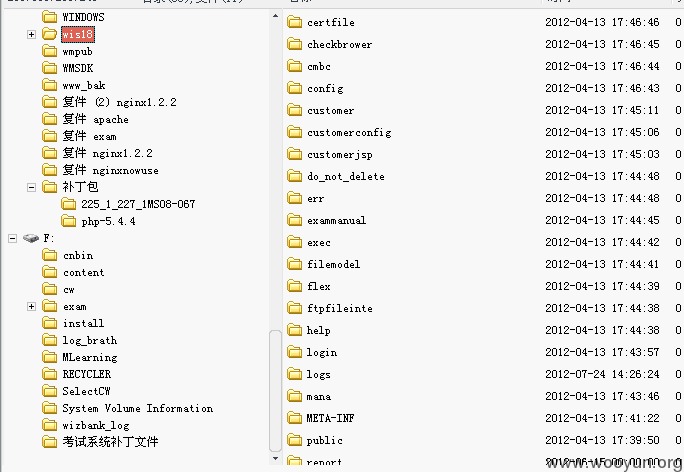The height and width of the screenshot is (472, 684).
Task: Click the customer folder icon
Action: tap(294, 110)
